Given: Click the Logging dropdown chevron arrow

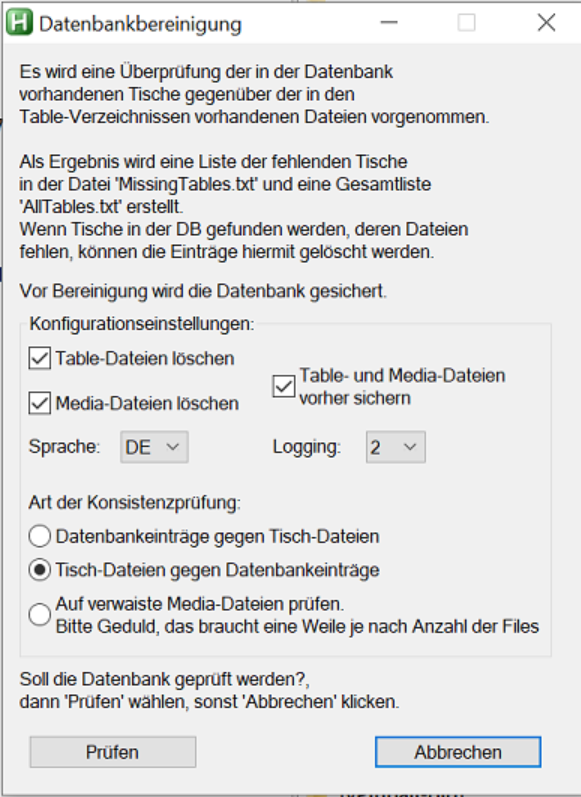Looking at the screenshot, I should (410, 447).
